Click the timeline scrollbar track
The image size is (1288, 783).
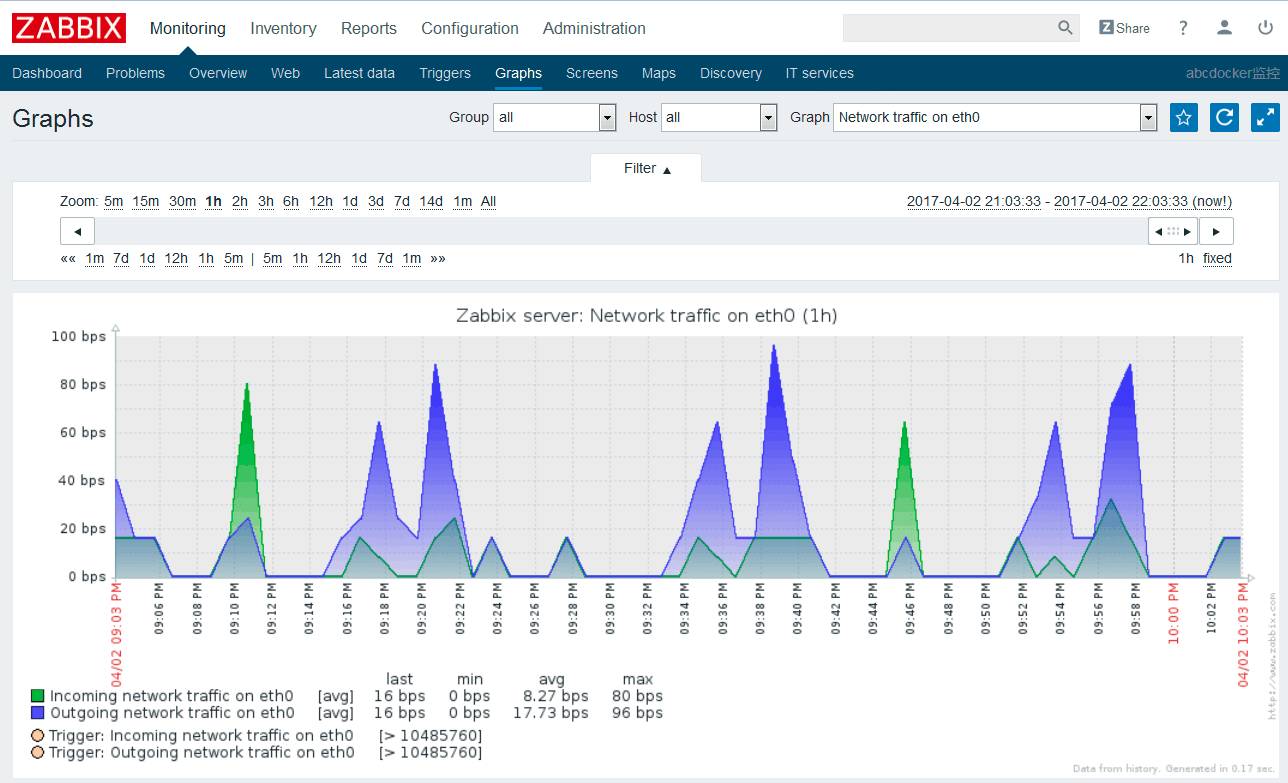[x=621, y=231]
